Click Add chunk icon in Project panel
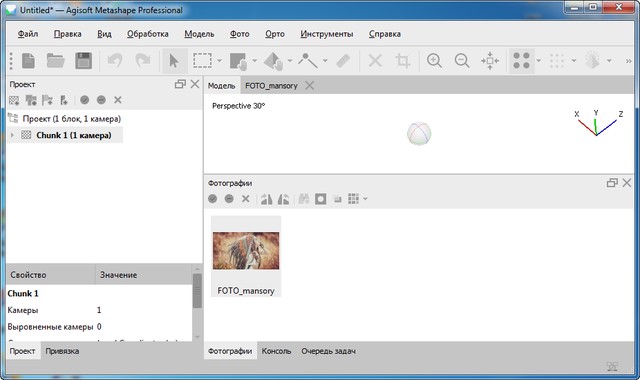The height and width of the screenshot is (380, 640). pyautogui.click(x=14, y=100)
